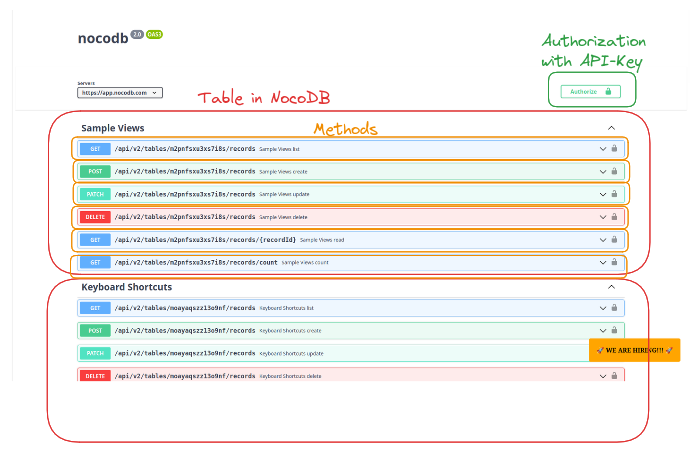Click GET badge of Sample Views list
Screen dimensions: 699x452
pos(95,149)
